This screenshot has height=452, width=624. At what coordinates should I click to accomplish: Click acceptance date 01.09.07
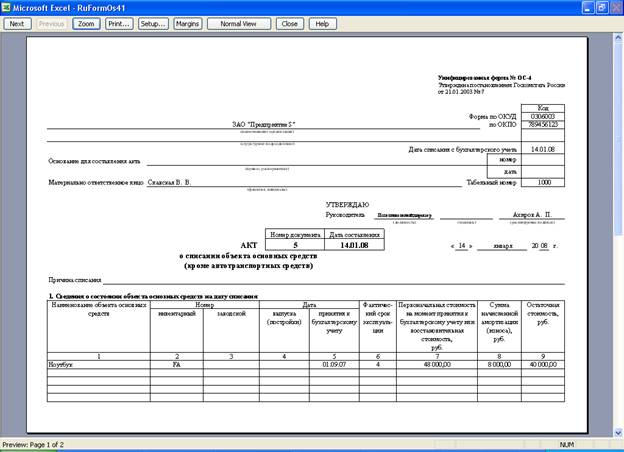(334, 364)
